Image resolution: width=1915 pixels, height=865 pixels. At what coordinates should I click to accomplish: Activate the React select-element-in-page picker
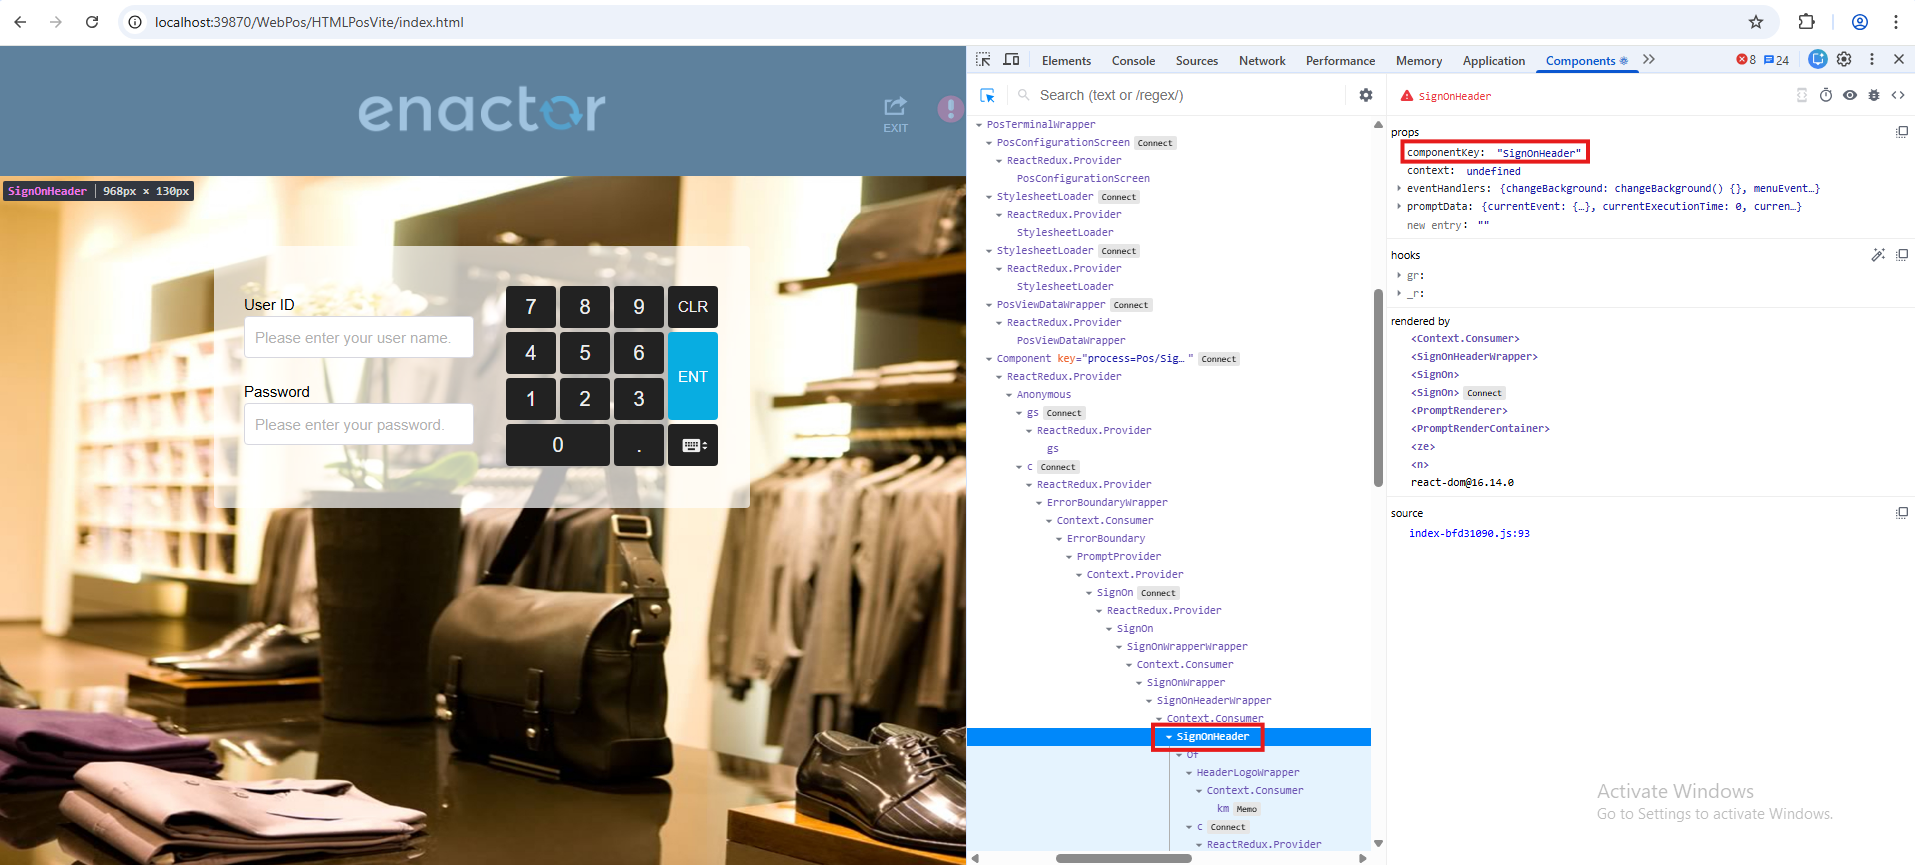(987, 95)
